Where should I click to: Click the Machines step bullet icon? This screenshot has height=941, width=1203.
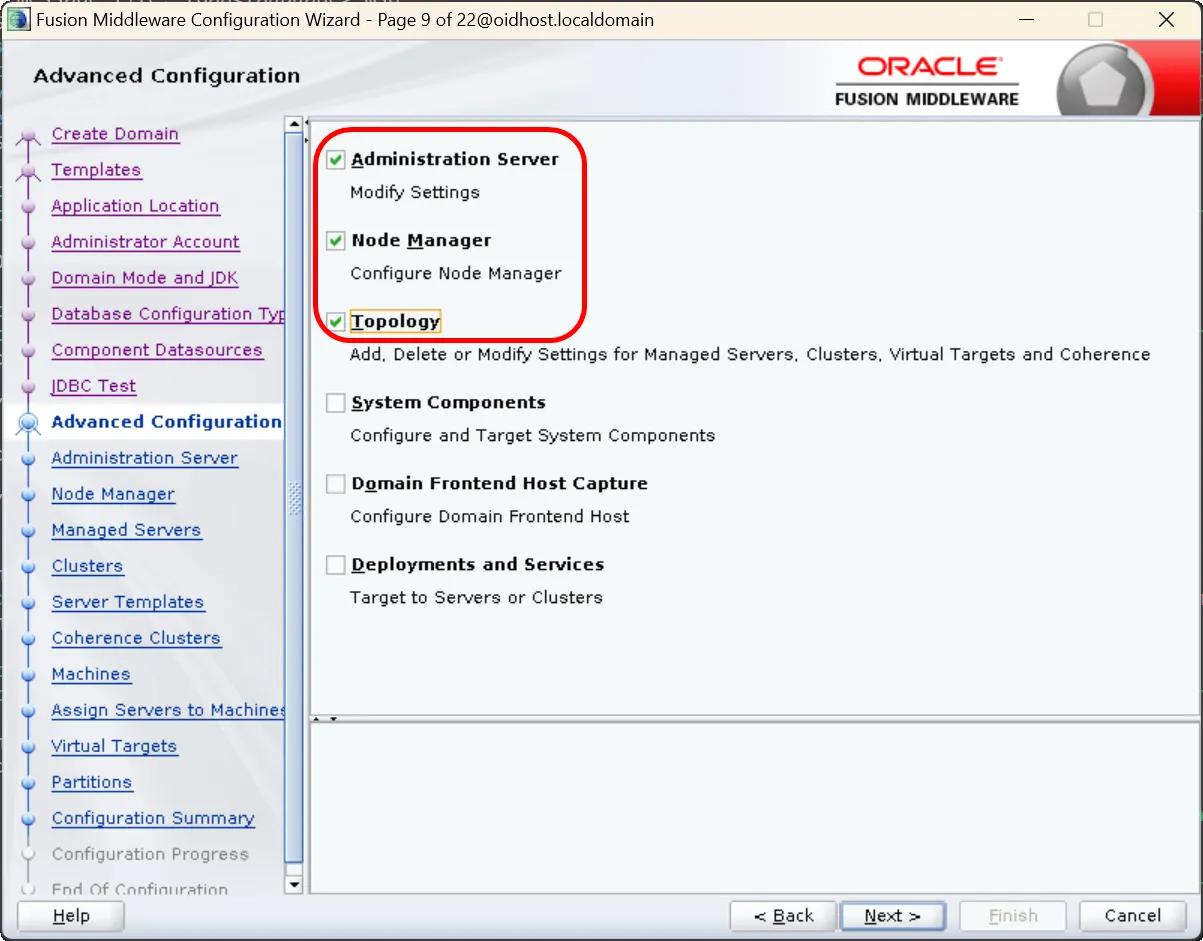click(28, 675)
